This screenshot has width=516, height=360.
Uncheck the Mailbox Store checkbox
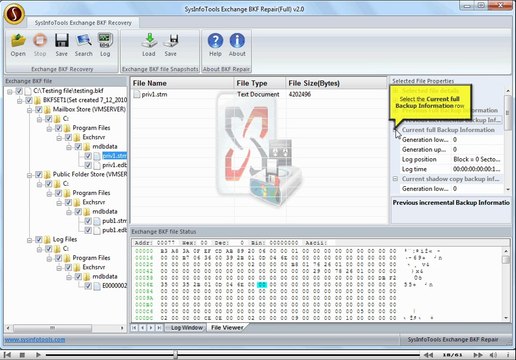(39, 109)
